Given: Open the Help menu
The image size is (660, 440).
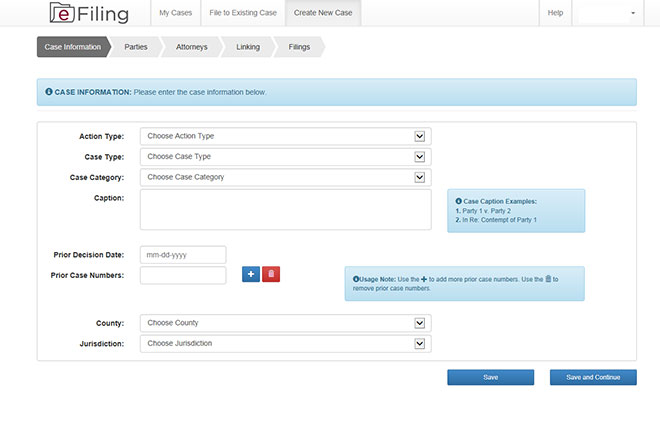Looking at the screenshot, I should coord(555,13).
